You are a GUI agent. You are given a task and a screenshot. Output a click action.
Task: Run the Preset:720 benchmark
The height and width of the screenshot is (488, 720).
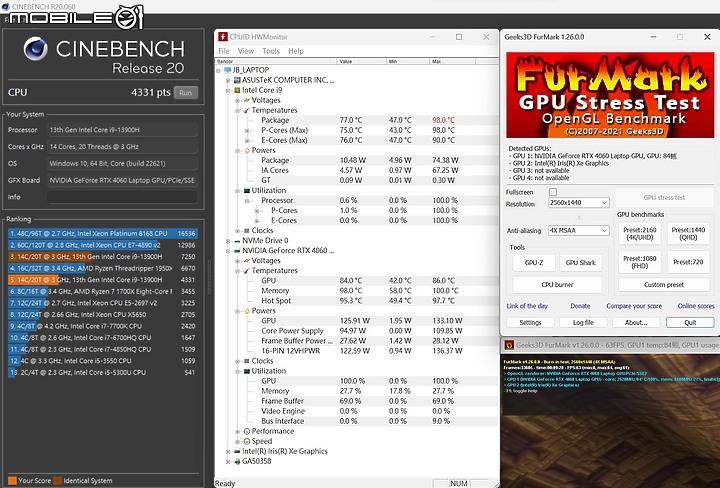pyautogui.click(x=688, y=262)
